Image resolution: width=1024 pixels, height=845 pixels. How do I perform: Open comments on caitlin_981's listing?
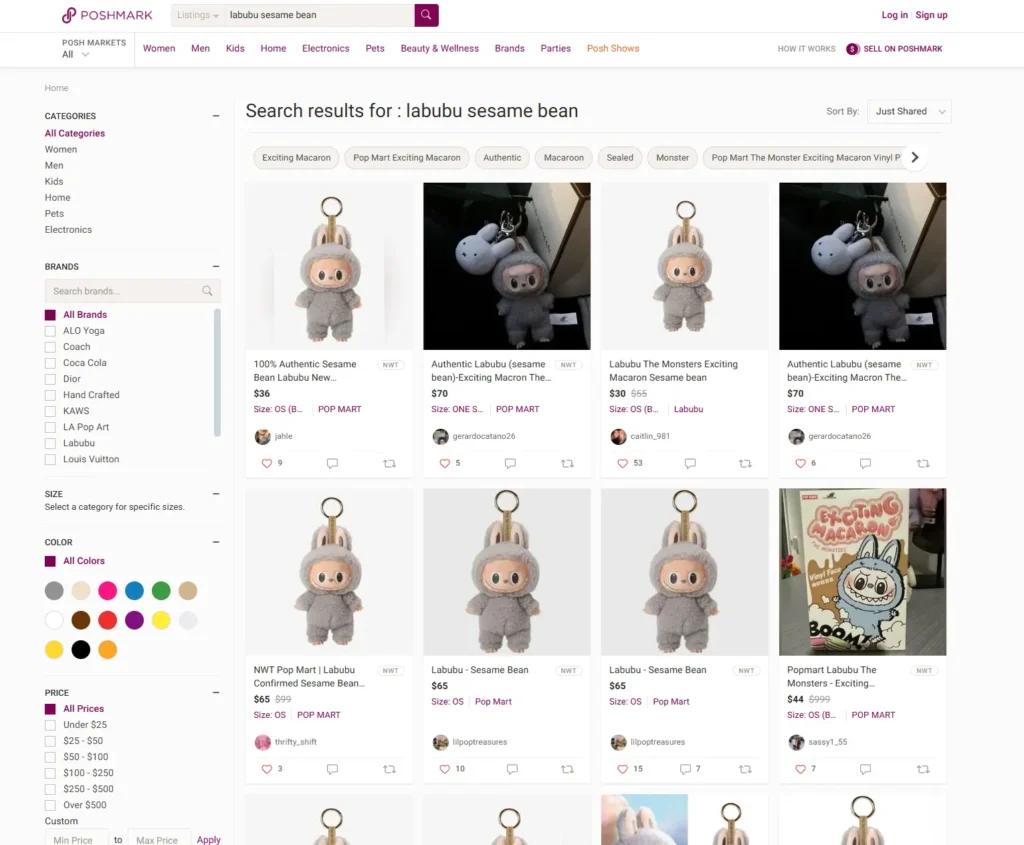tap(690, 463)
